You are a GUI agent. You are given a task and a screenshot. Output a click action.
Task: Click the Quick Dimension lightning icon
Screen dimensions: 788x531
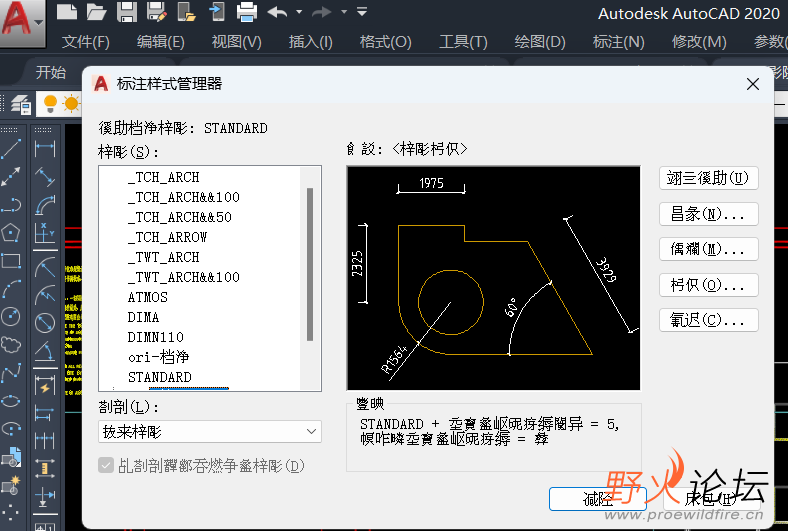45,385
